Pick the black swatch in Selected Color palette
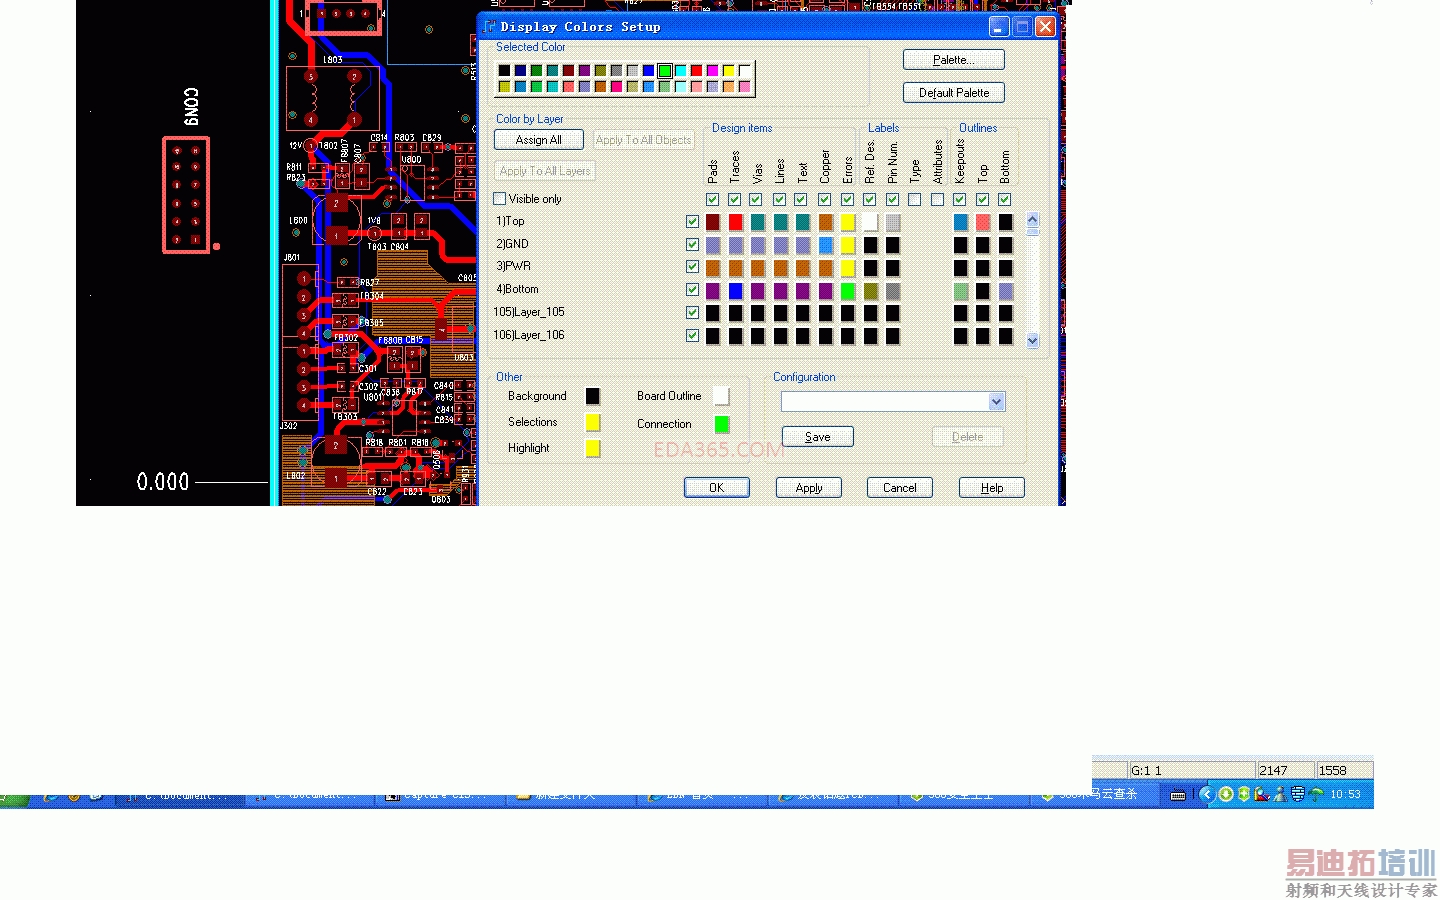 [x=505, y=71]
